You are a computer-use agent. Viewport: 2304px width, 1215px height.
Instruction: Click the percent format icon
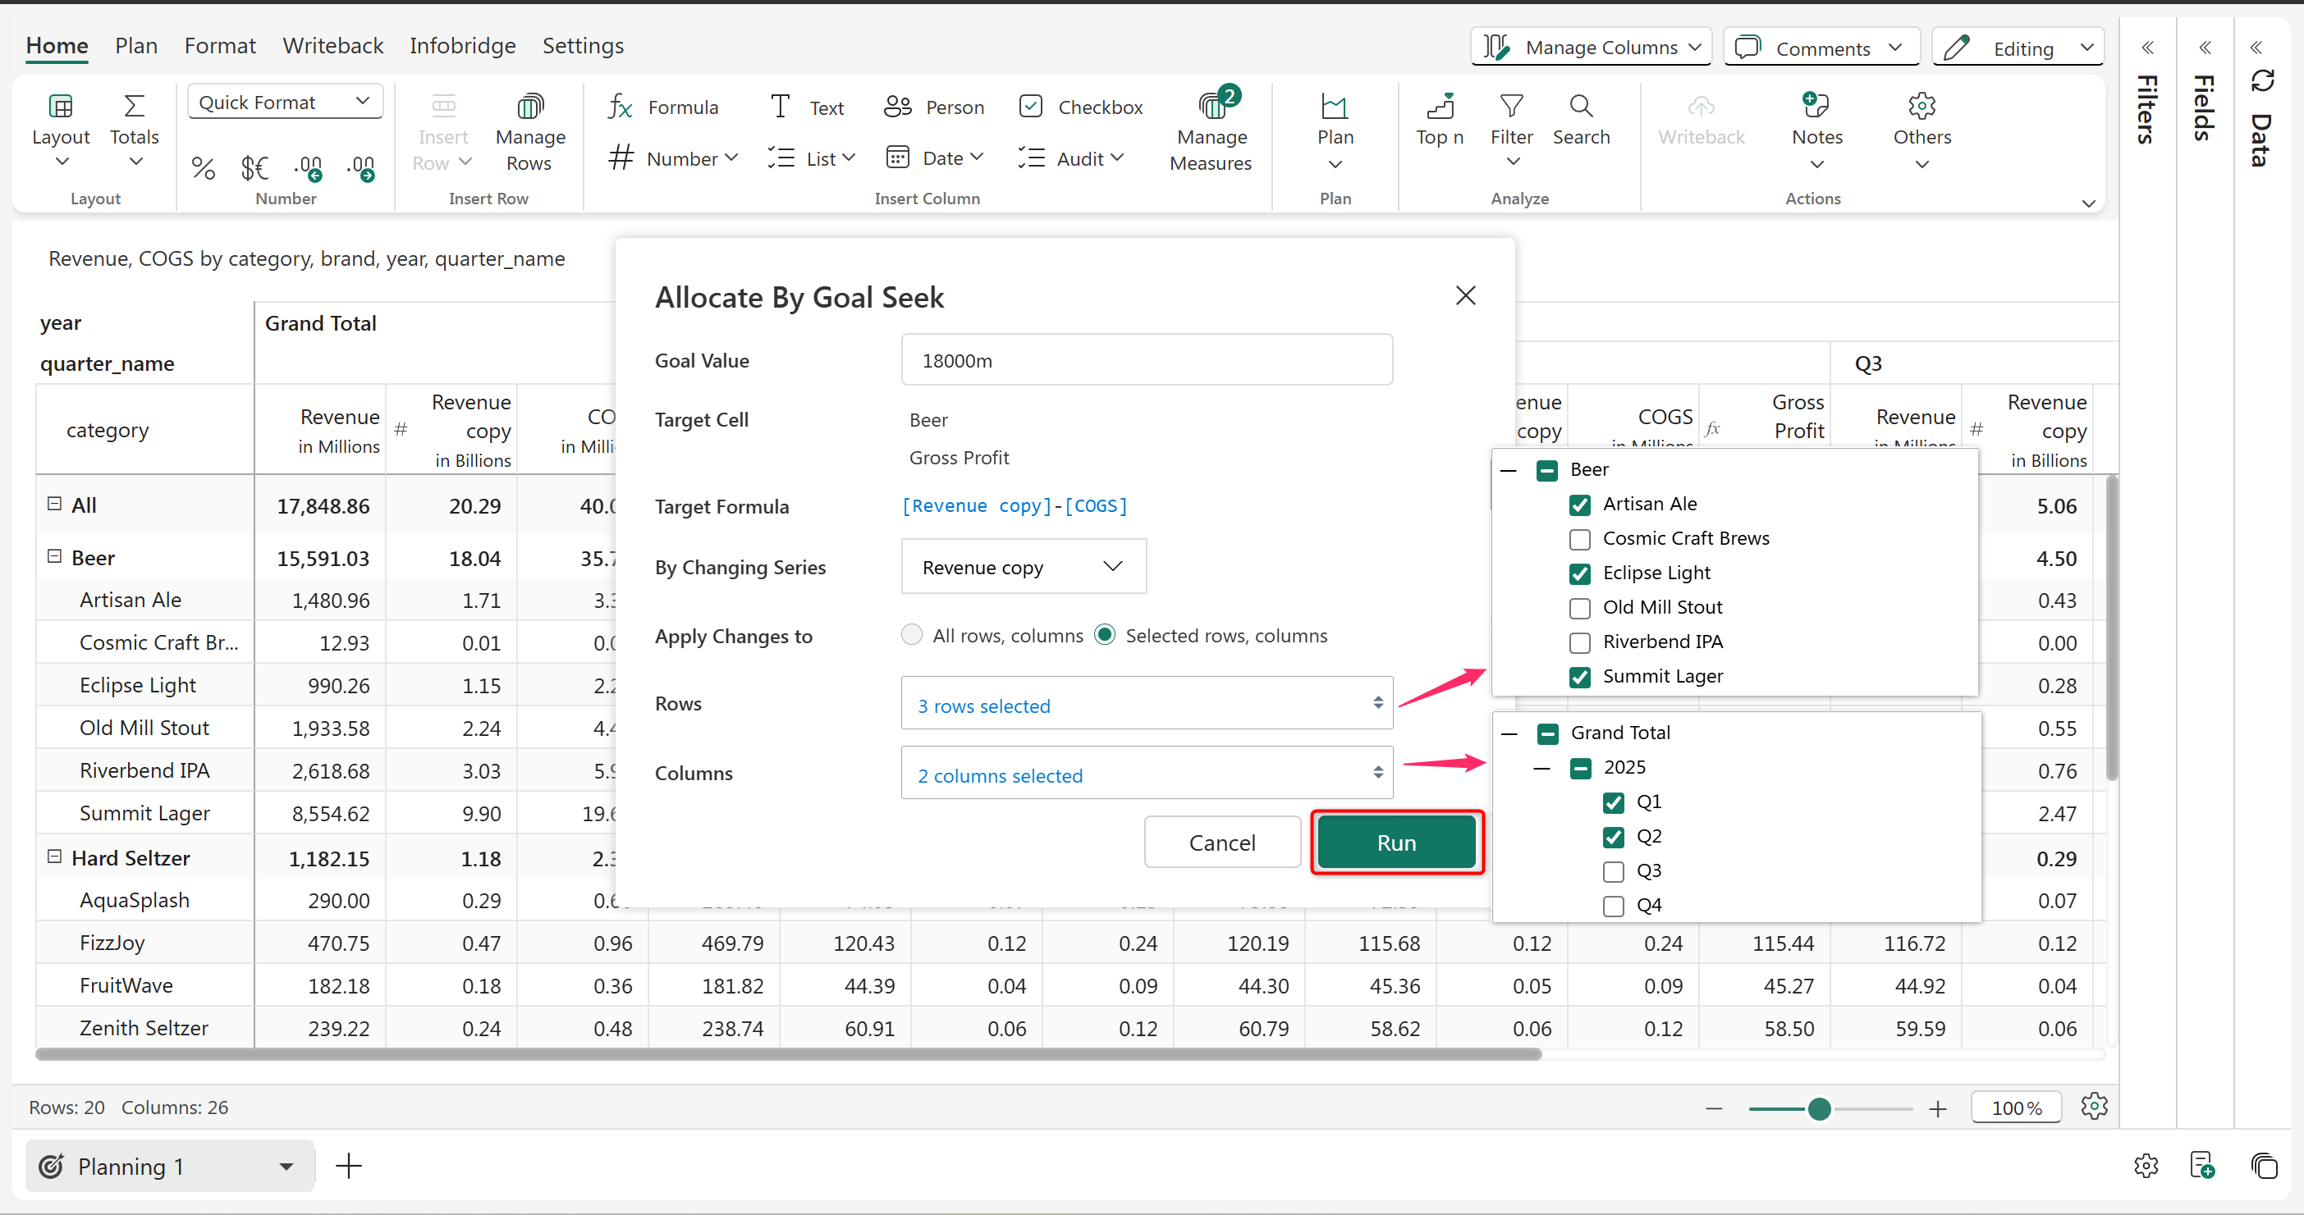[x=203, y=169]
